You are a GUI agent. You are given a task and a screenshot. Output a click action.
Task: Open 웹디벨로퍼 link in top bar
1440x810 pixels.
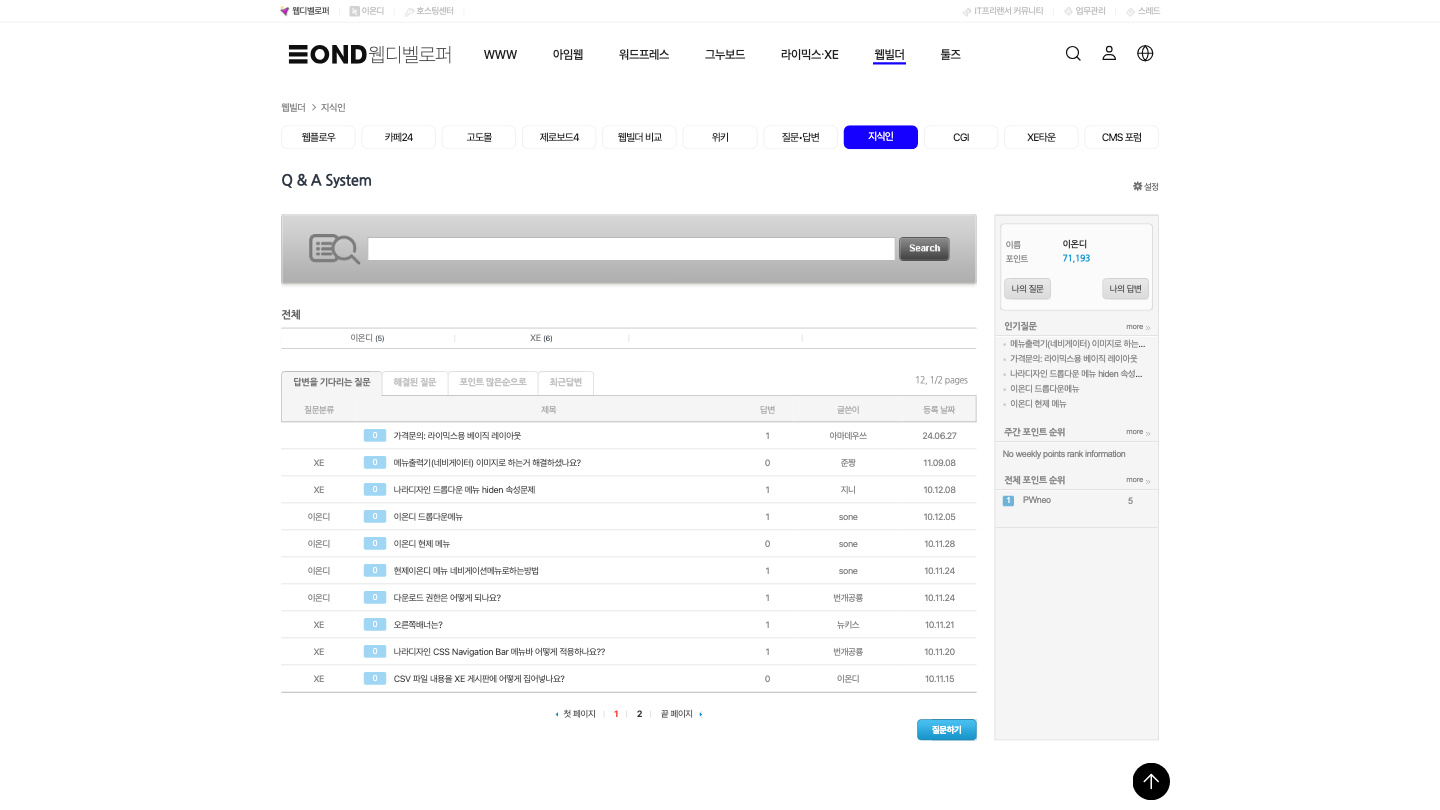305,11
